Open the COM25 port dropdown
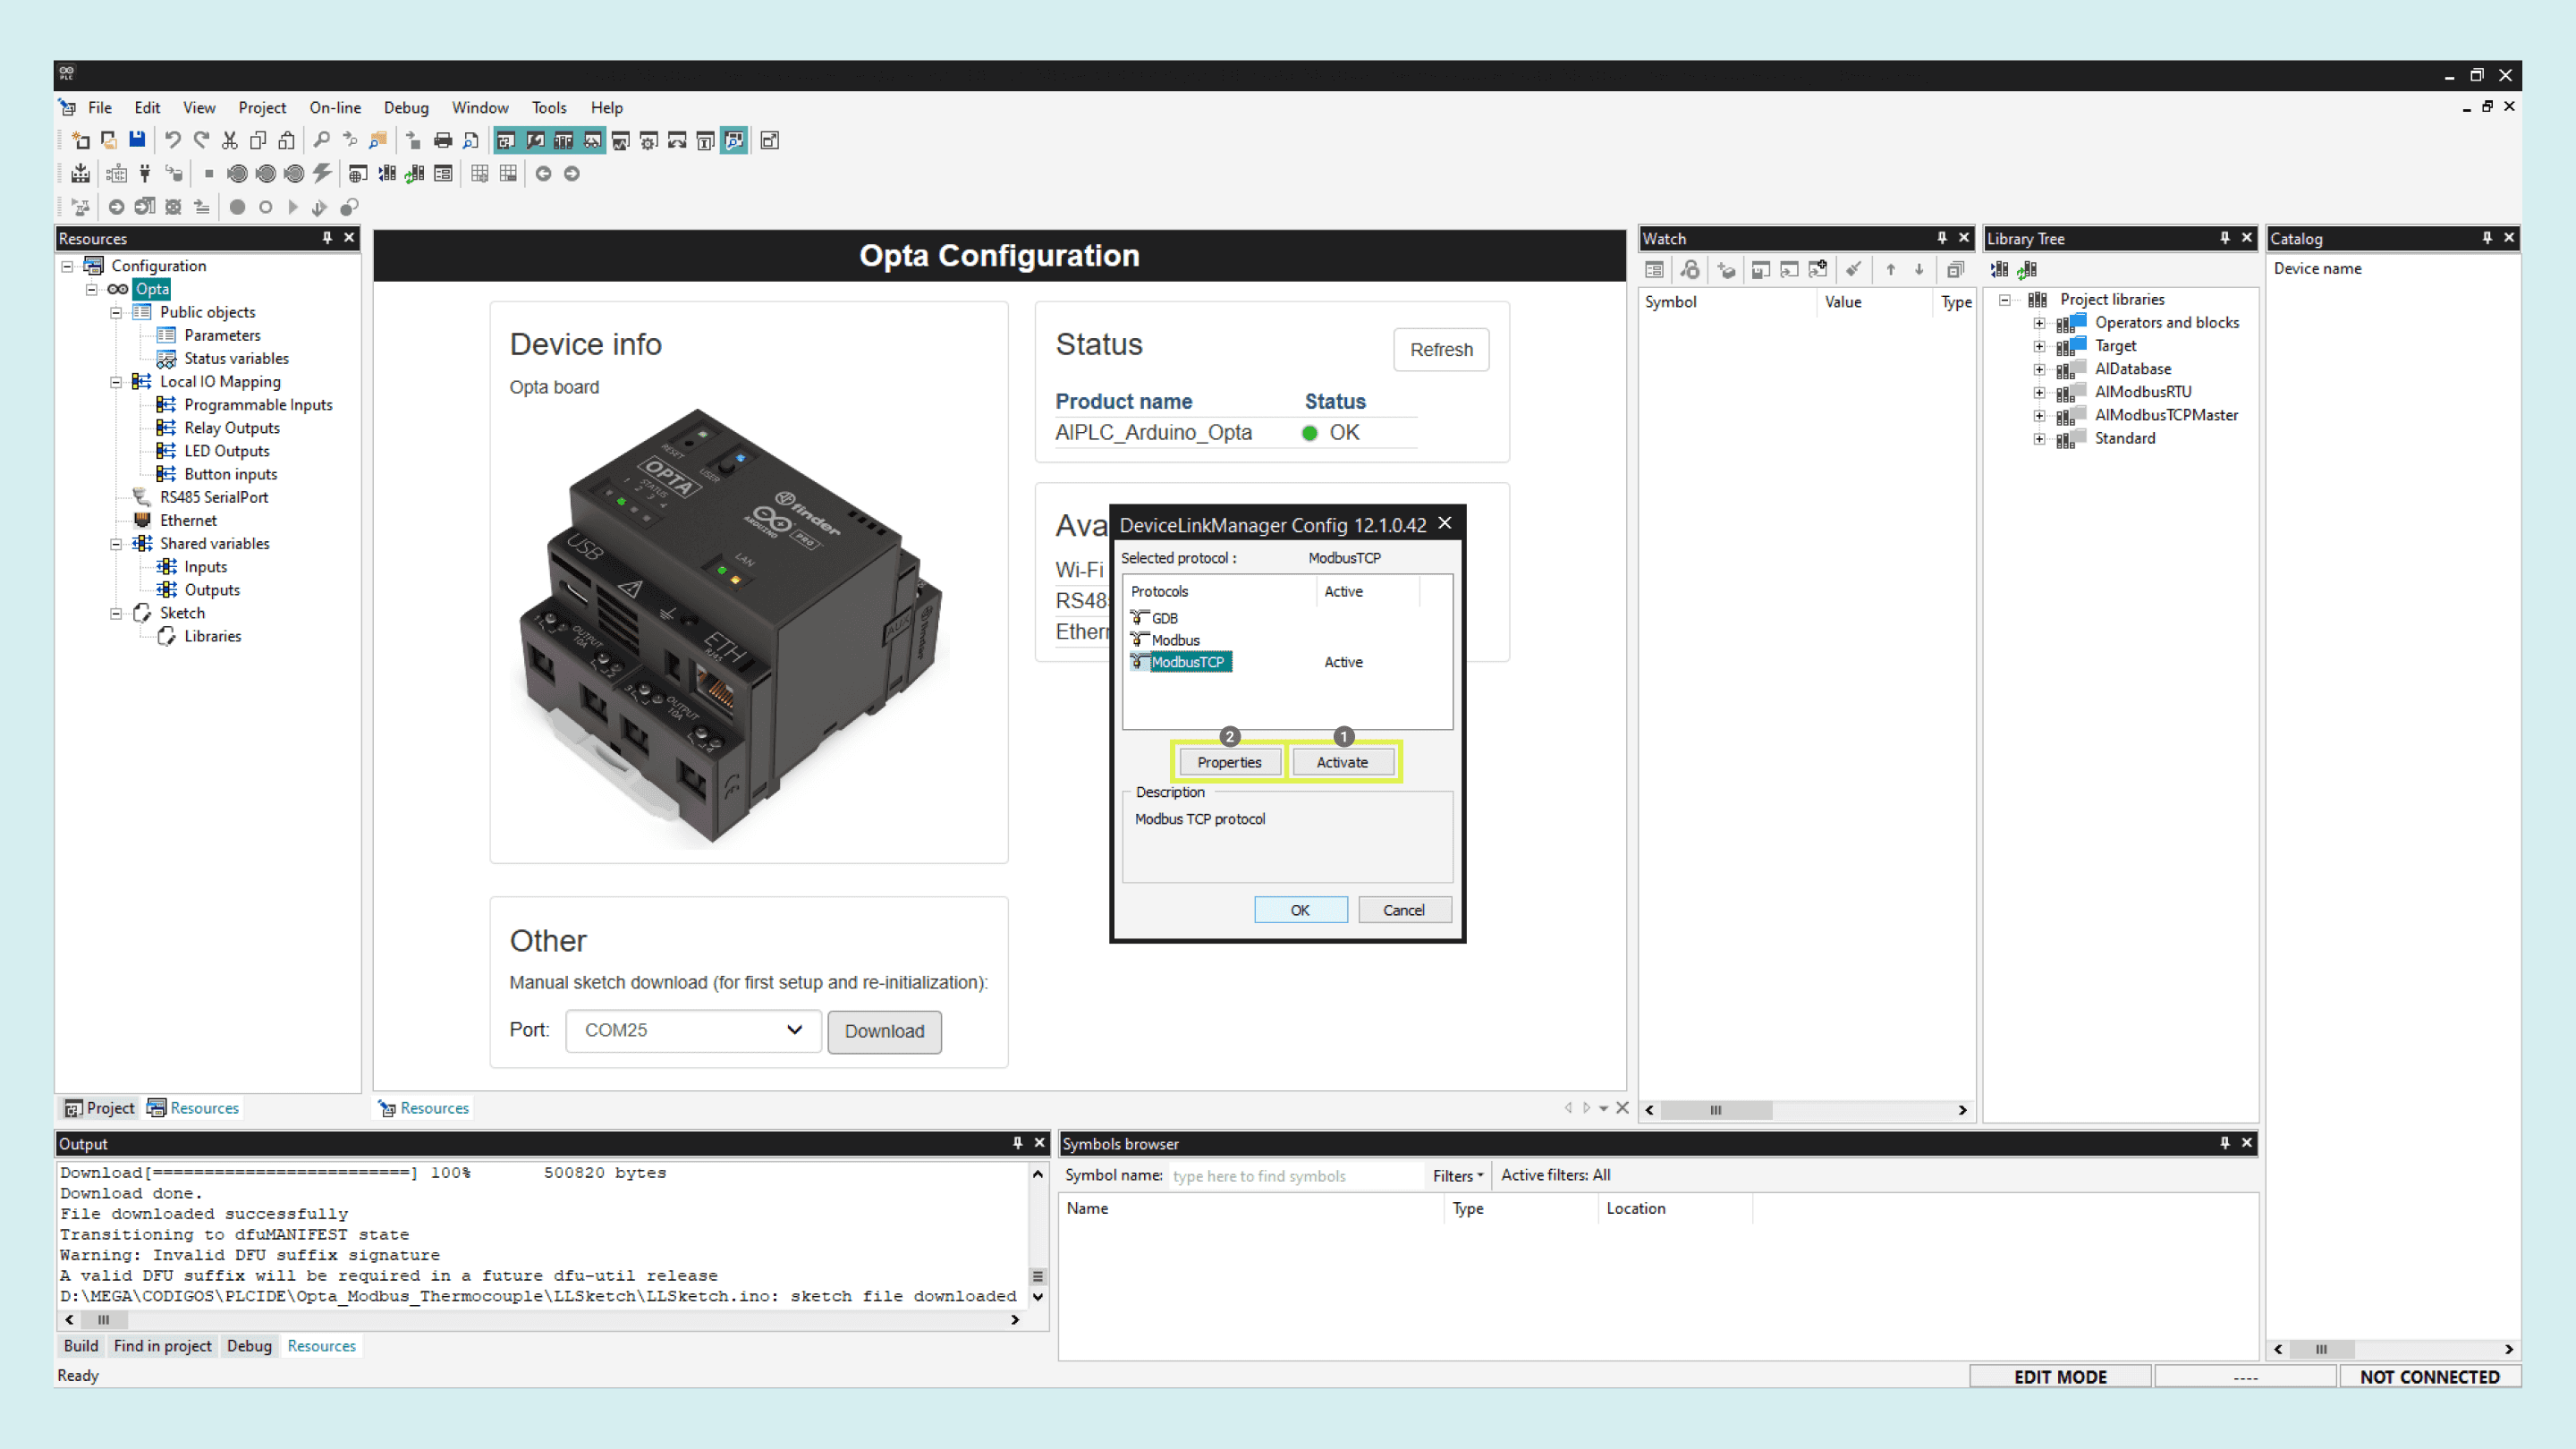The height and width of the screenshot is (1449, 2576). (693, 1030)
